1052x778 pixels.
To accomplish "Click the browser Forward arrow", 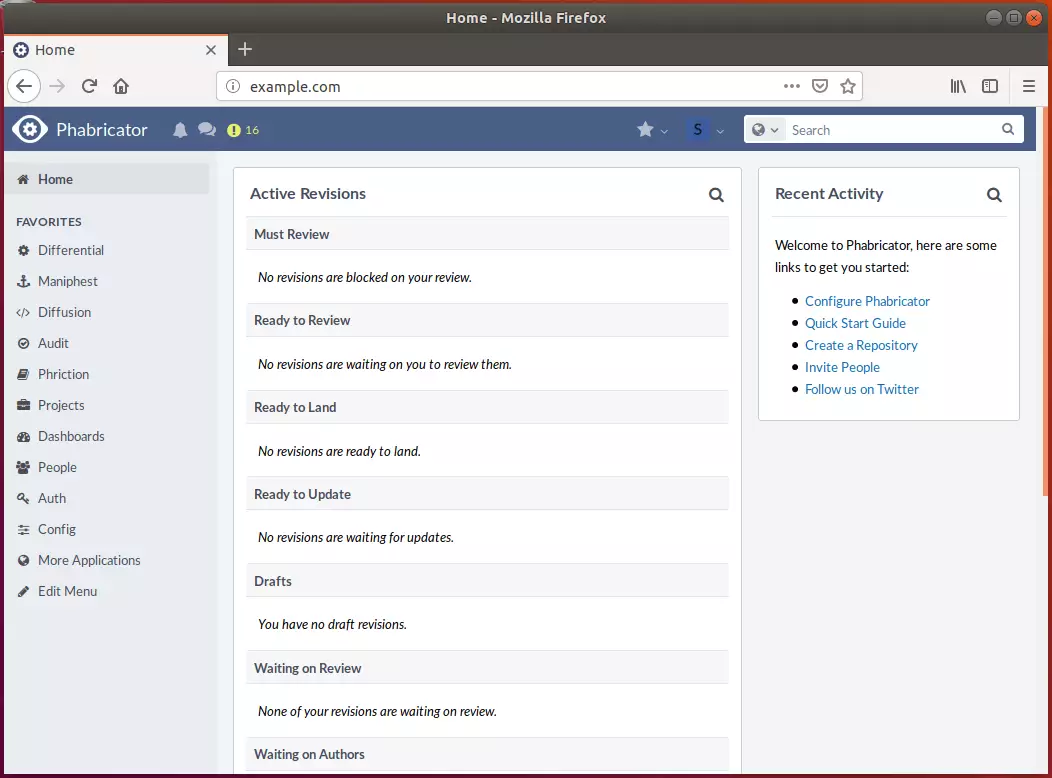I will pyautogui.click(x=57, y=86).
